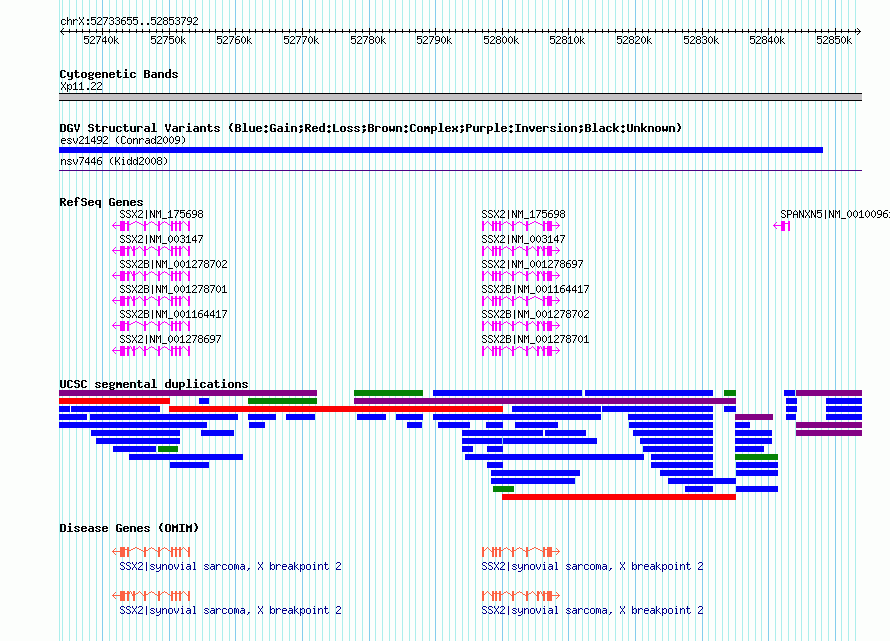890x641 pixels.
Task: Click the 52830k ruler tick label
Action: 701,40
